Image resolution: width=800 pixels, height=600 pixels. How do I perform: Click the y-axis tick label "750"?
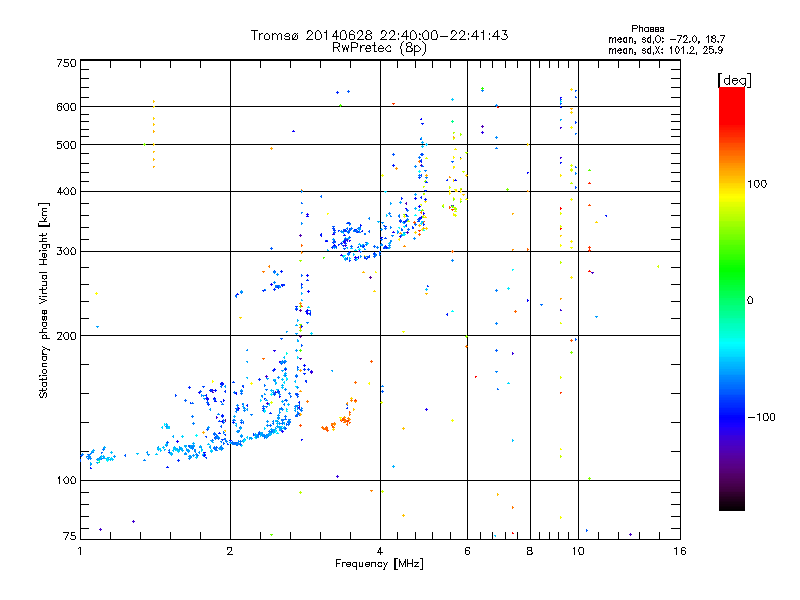click(66, 63)
